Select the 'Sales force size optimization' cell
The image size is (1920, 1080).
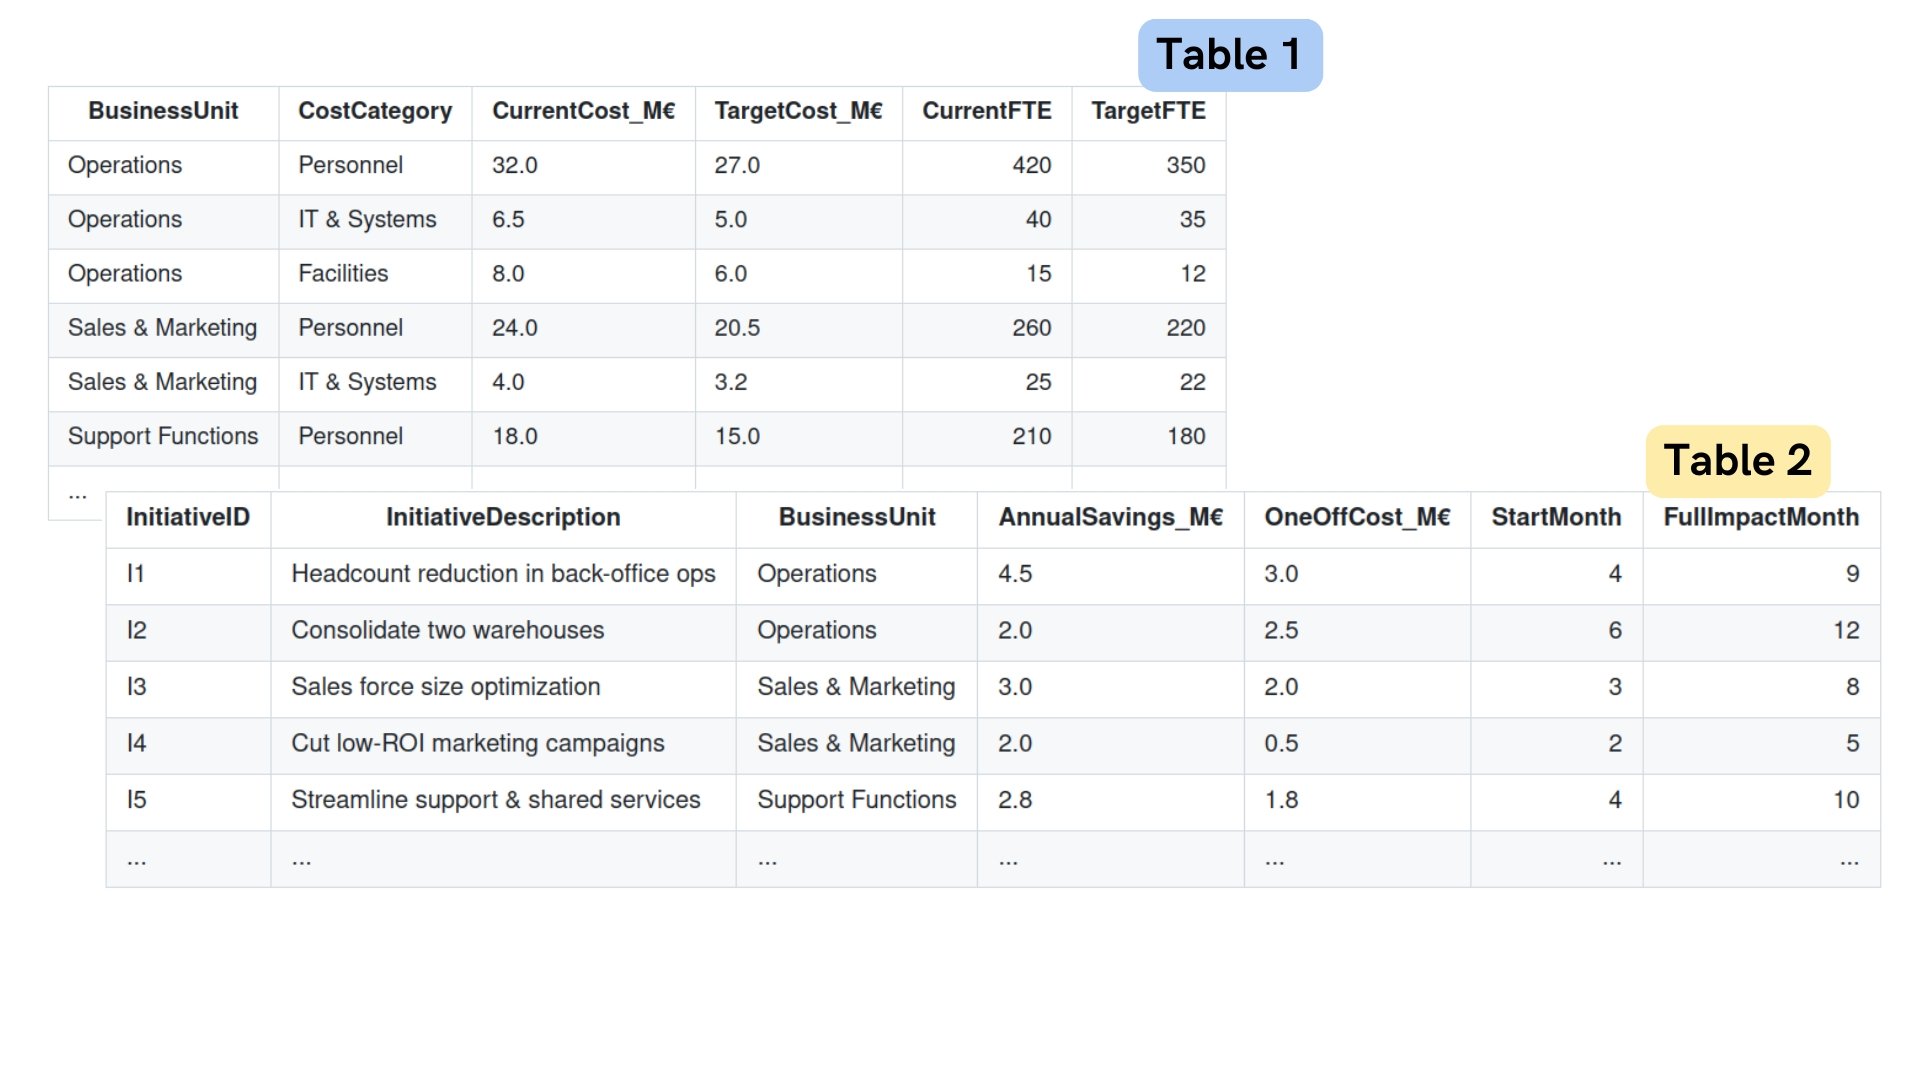[x=446, y=687]
